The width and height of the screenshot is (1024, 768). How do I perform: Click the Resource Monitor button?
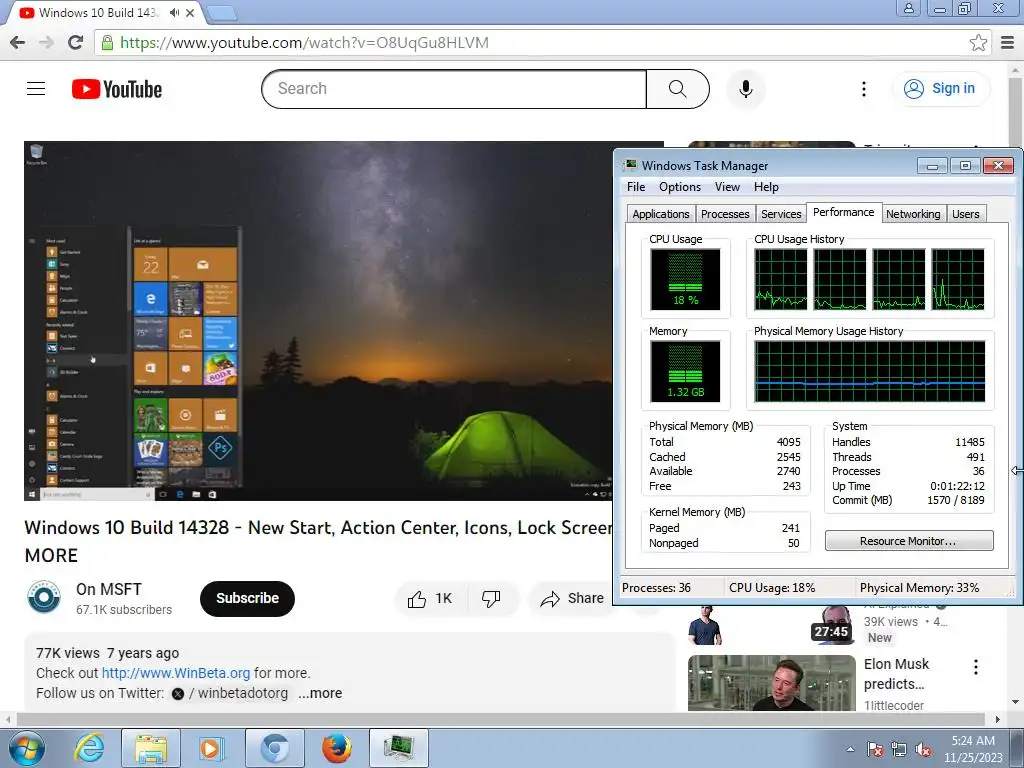tap(908, 541)
